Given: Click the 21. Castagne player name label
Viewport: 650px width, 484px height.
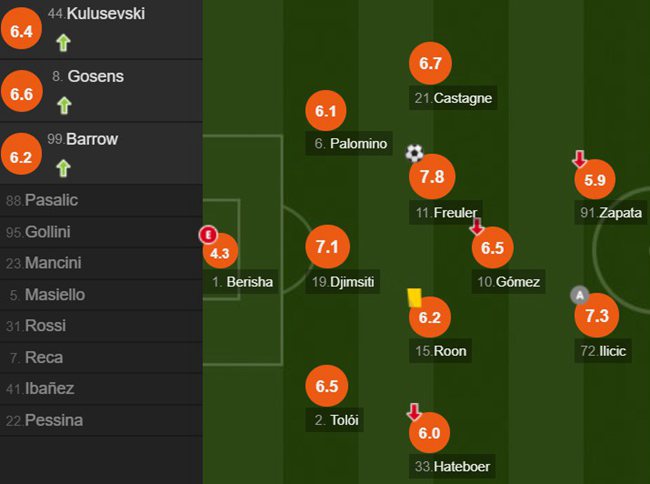Looking at the screenshot, I should [x=453, y=98].
